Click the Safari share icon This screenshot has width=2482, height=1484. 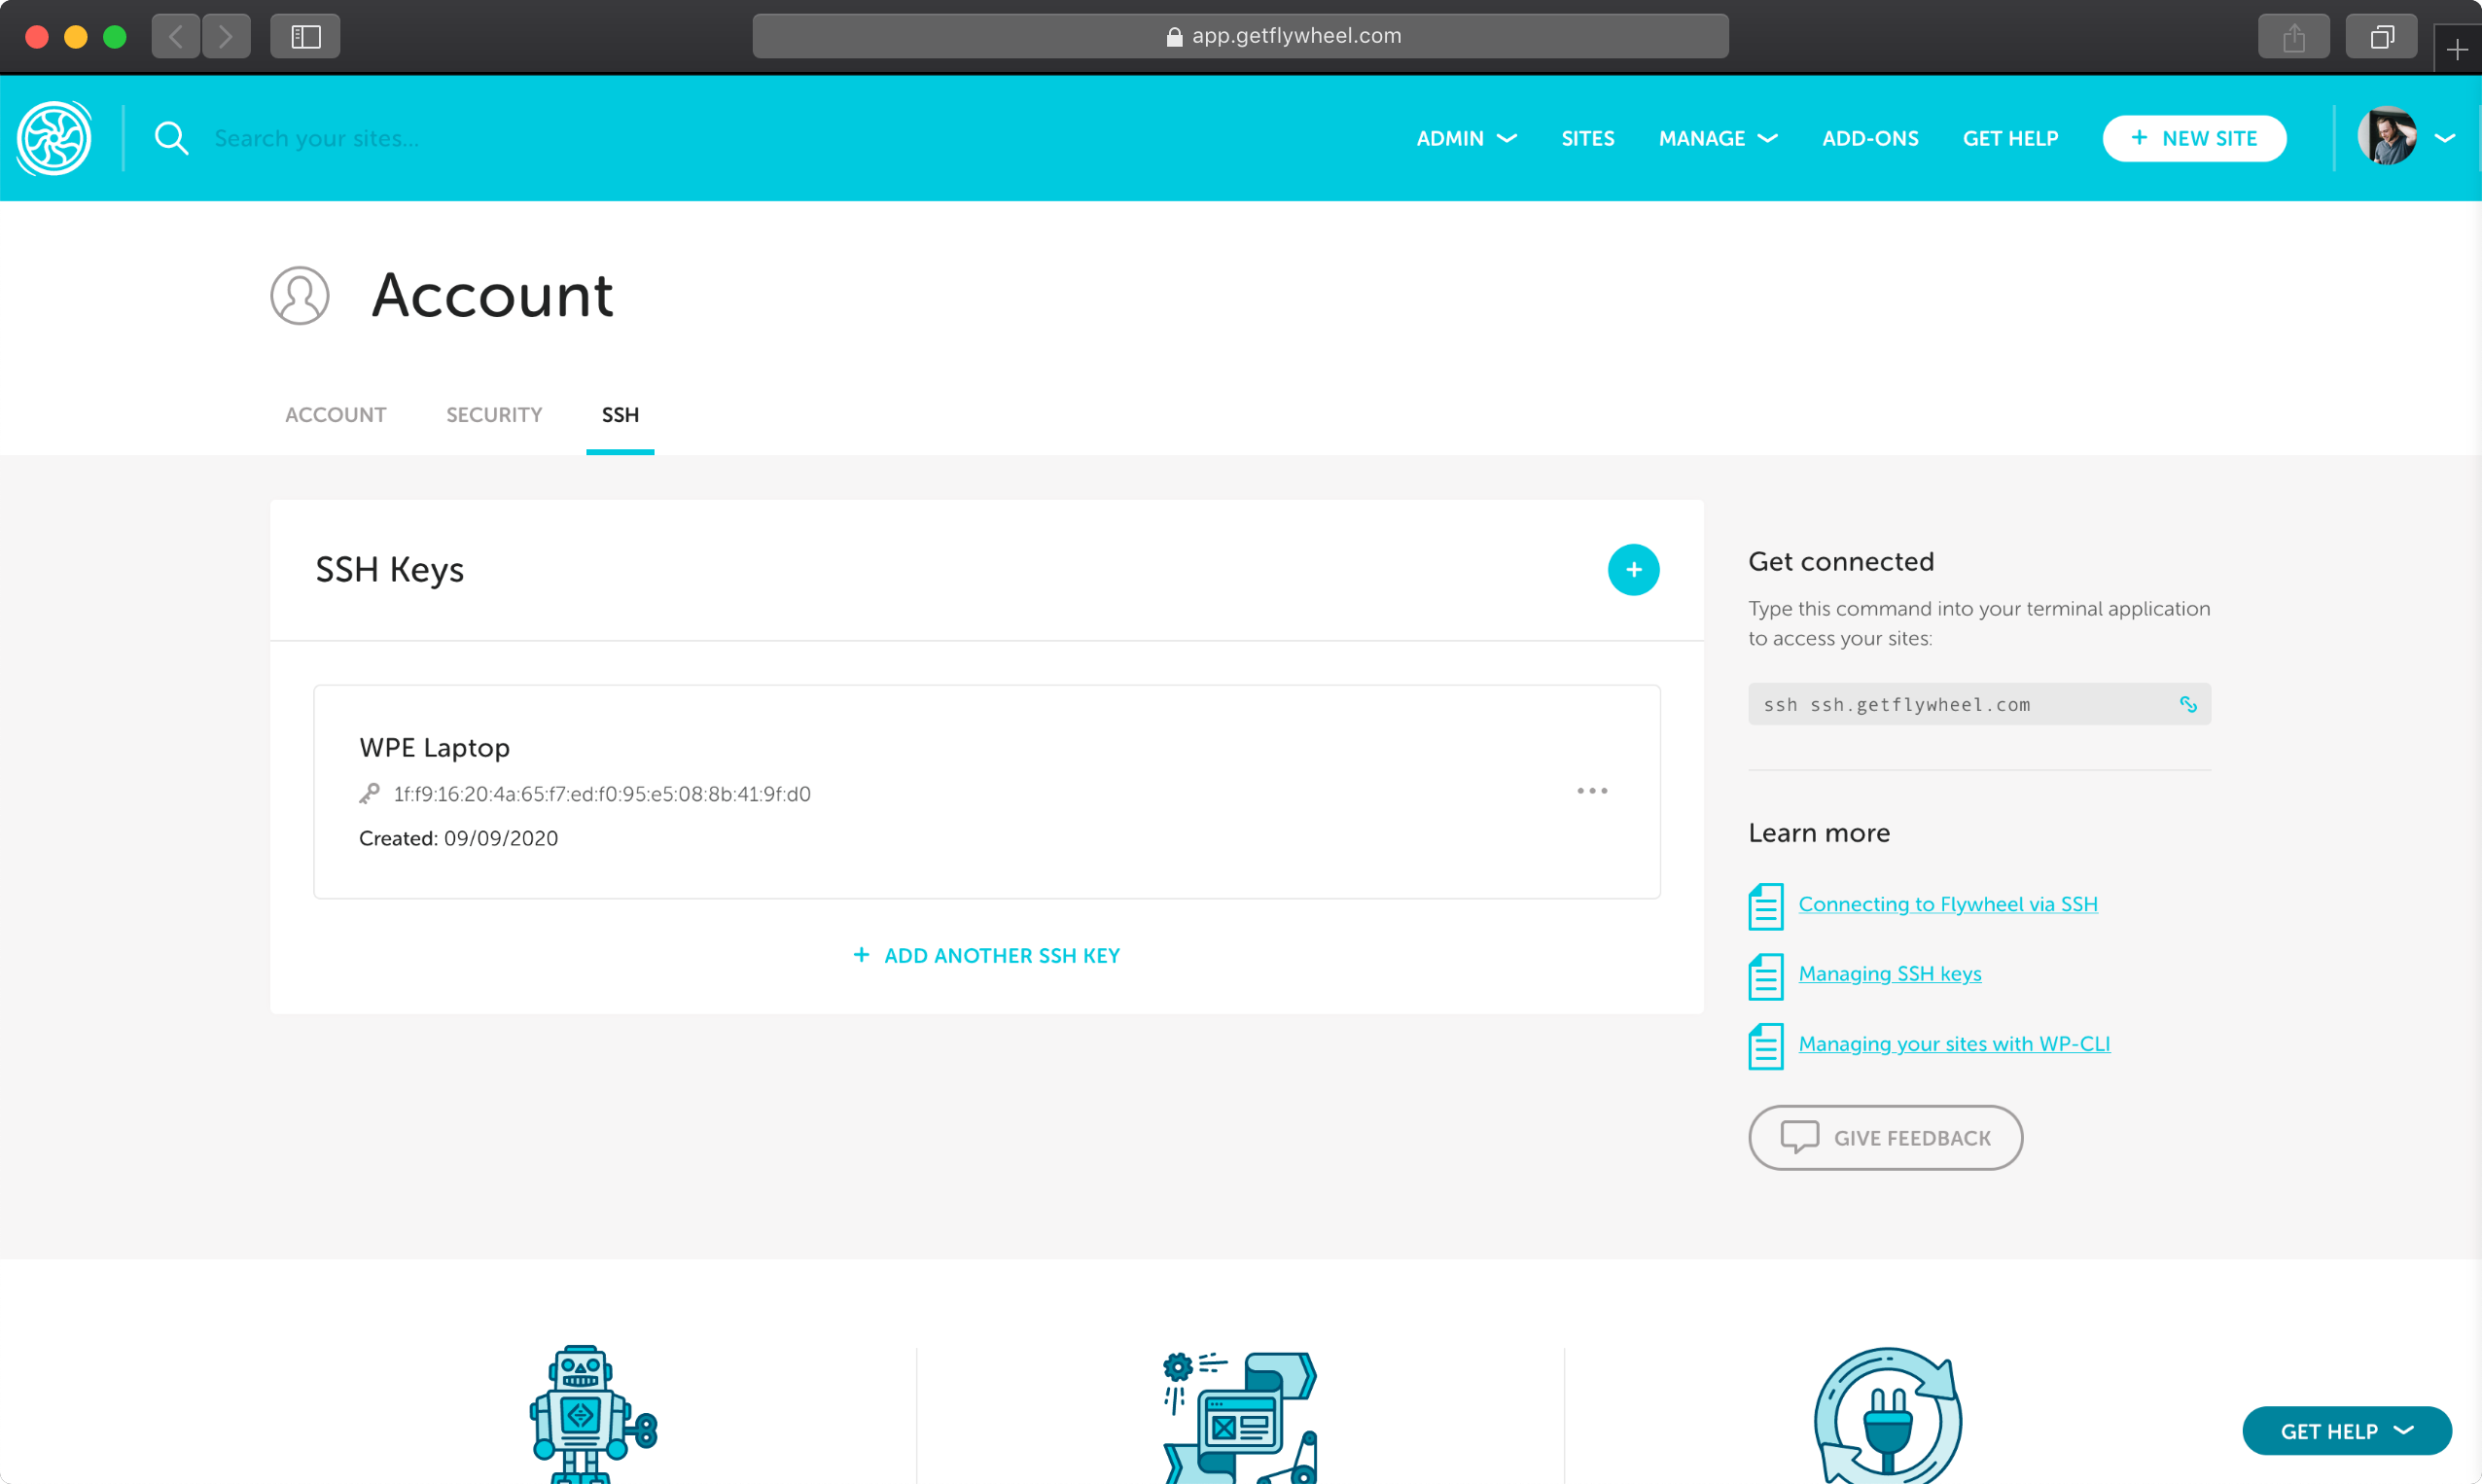click(2293, 37)
